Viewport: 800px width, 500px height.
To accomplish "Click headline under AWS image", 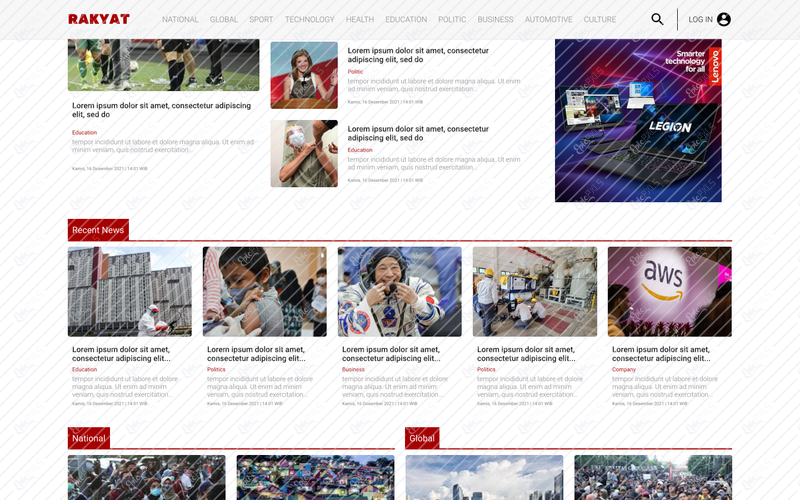I will click(x=661, y=354).
